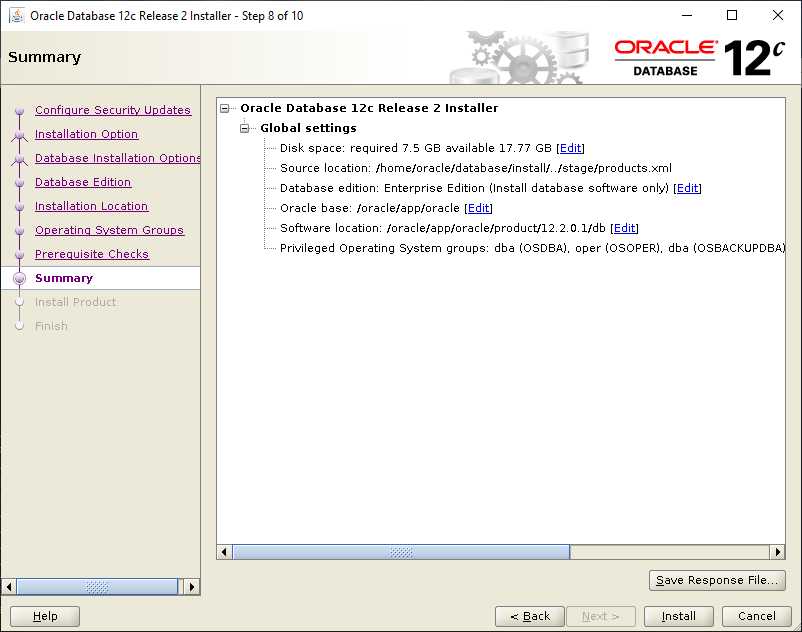Minimize the installer window
802x632 pixels.
(687, 15)
